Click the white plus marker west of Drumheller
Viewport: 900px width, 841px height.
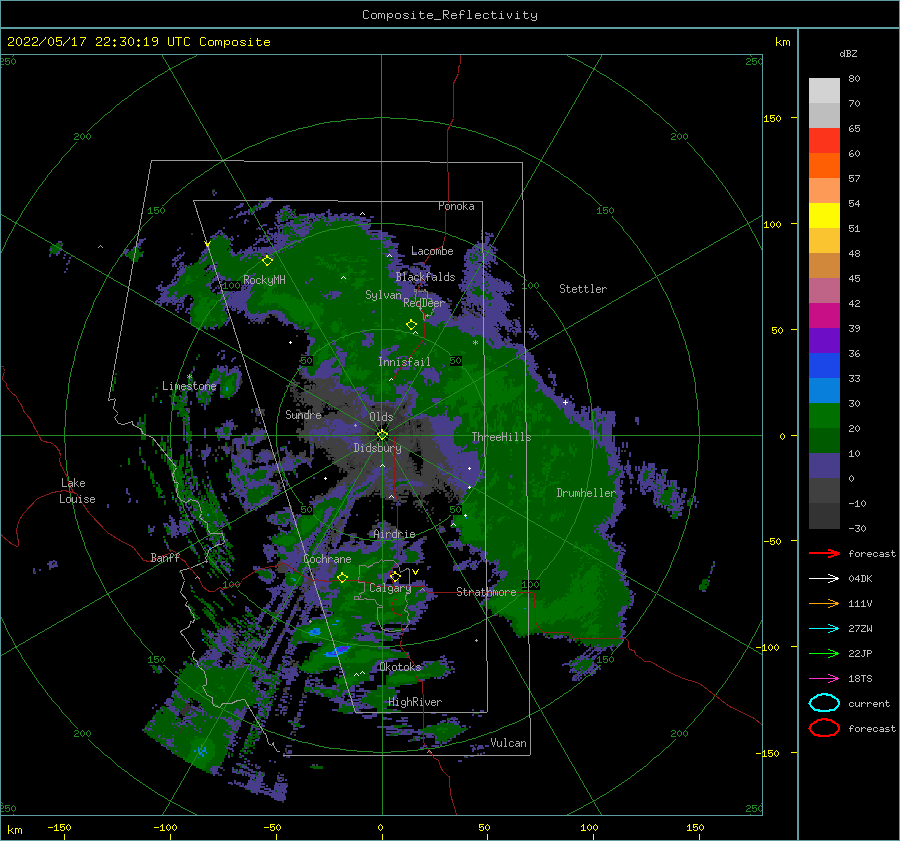click(x=565, y=402)
